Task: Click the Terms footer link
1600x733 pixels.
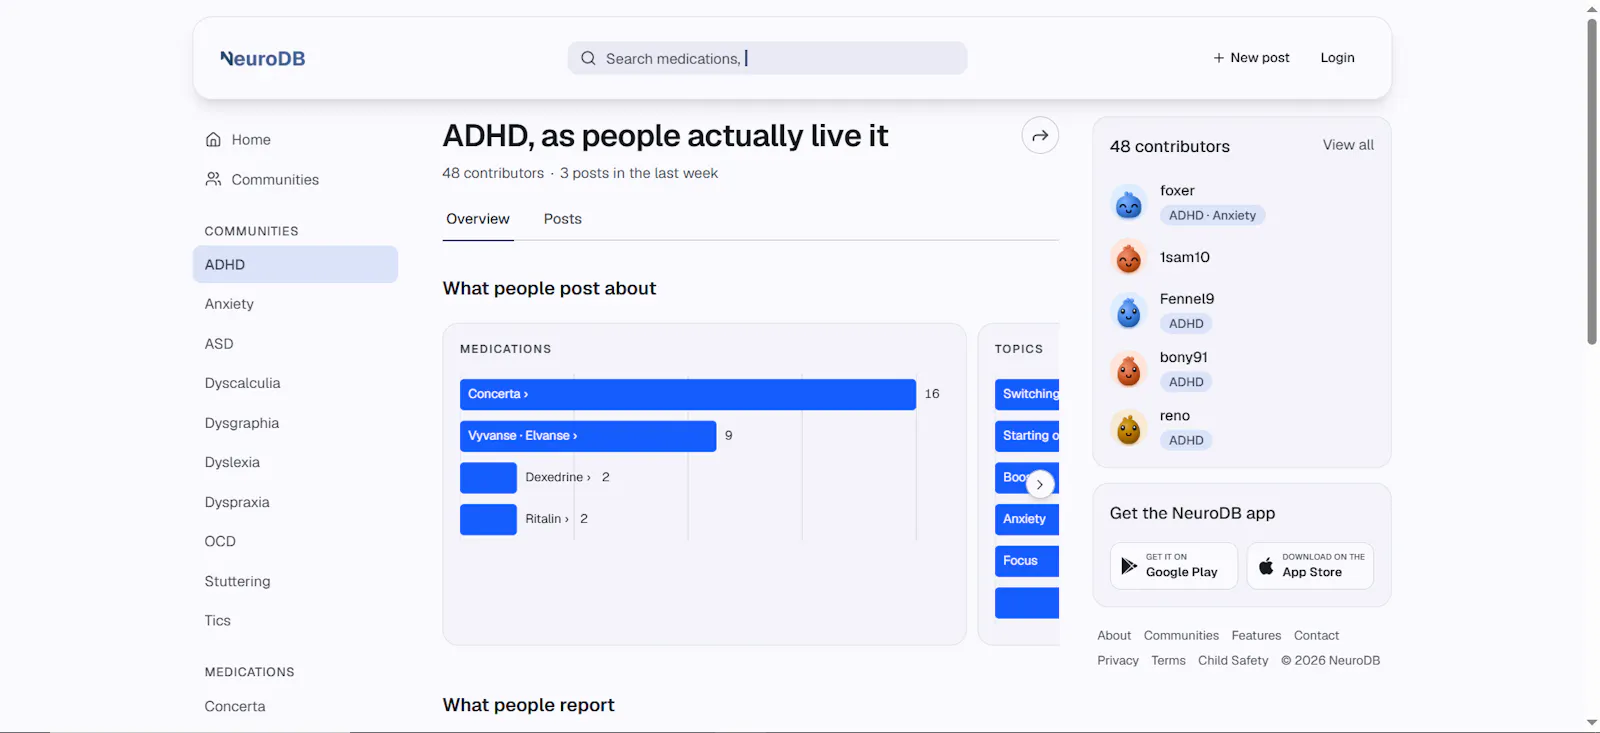Action: (x=1168, y=660)
